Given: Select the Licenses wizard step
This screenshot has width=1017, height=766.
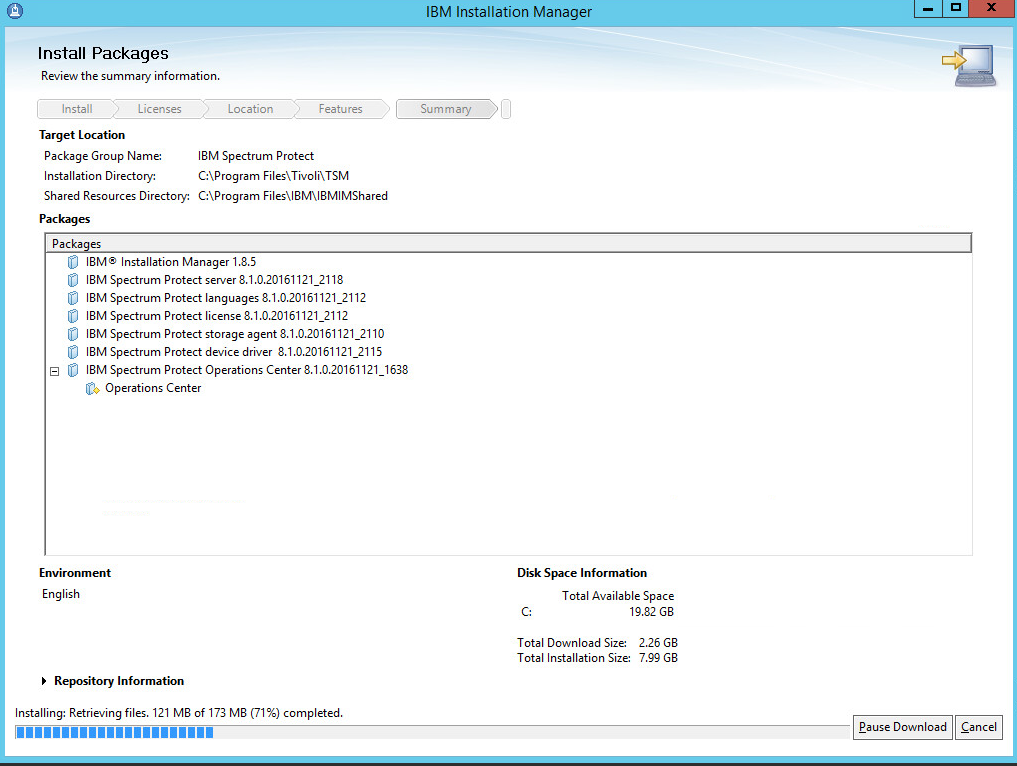Looking at the screenshot, I should pos(159,109).
